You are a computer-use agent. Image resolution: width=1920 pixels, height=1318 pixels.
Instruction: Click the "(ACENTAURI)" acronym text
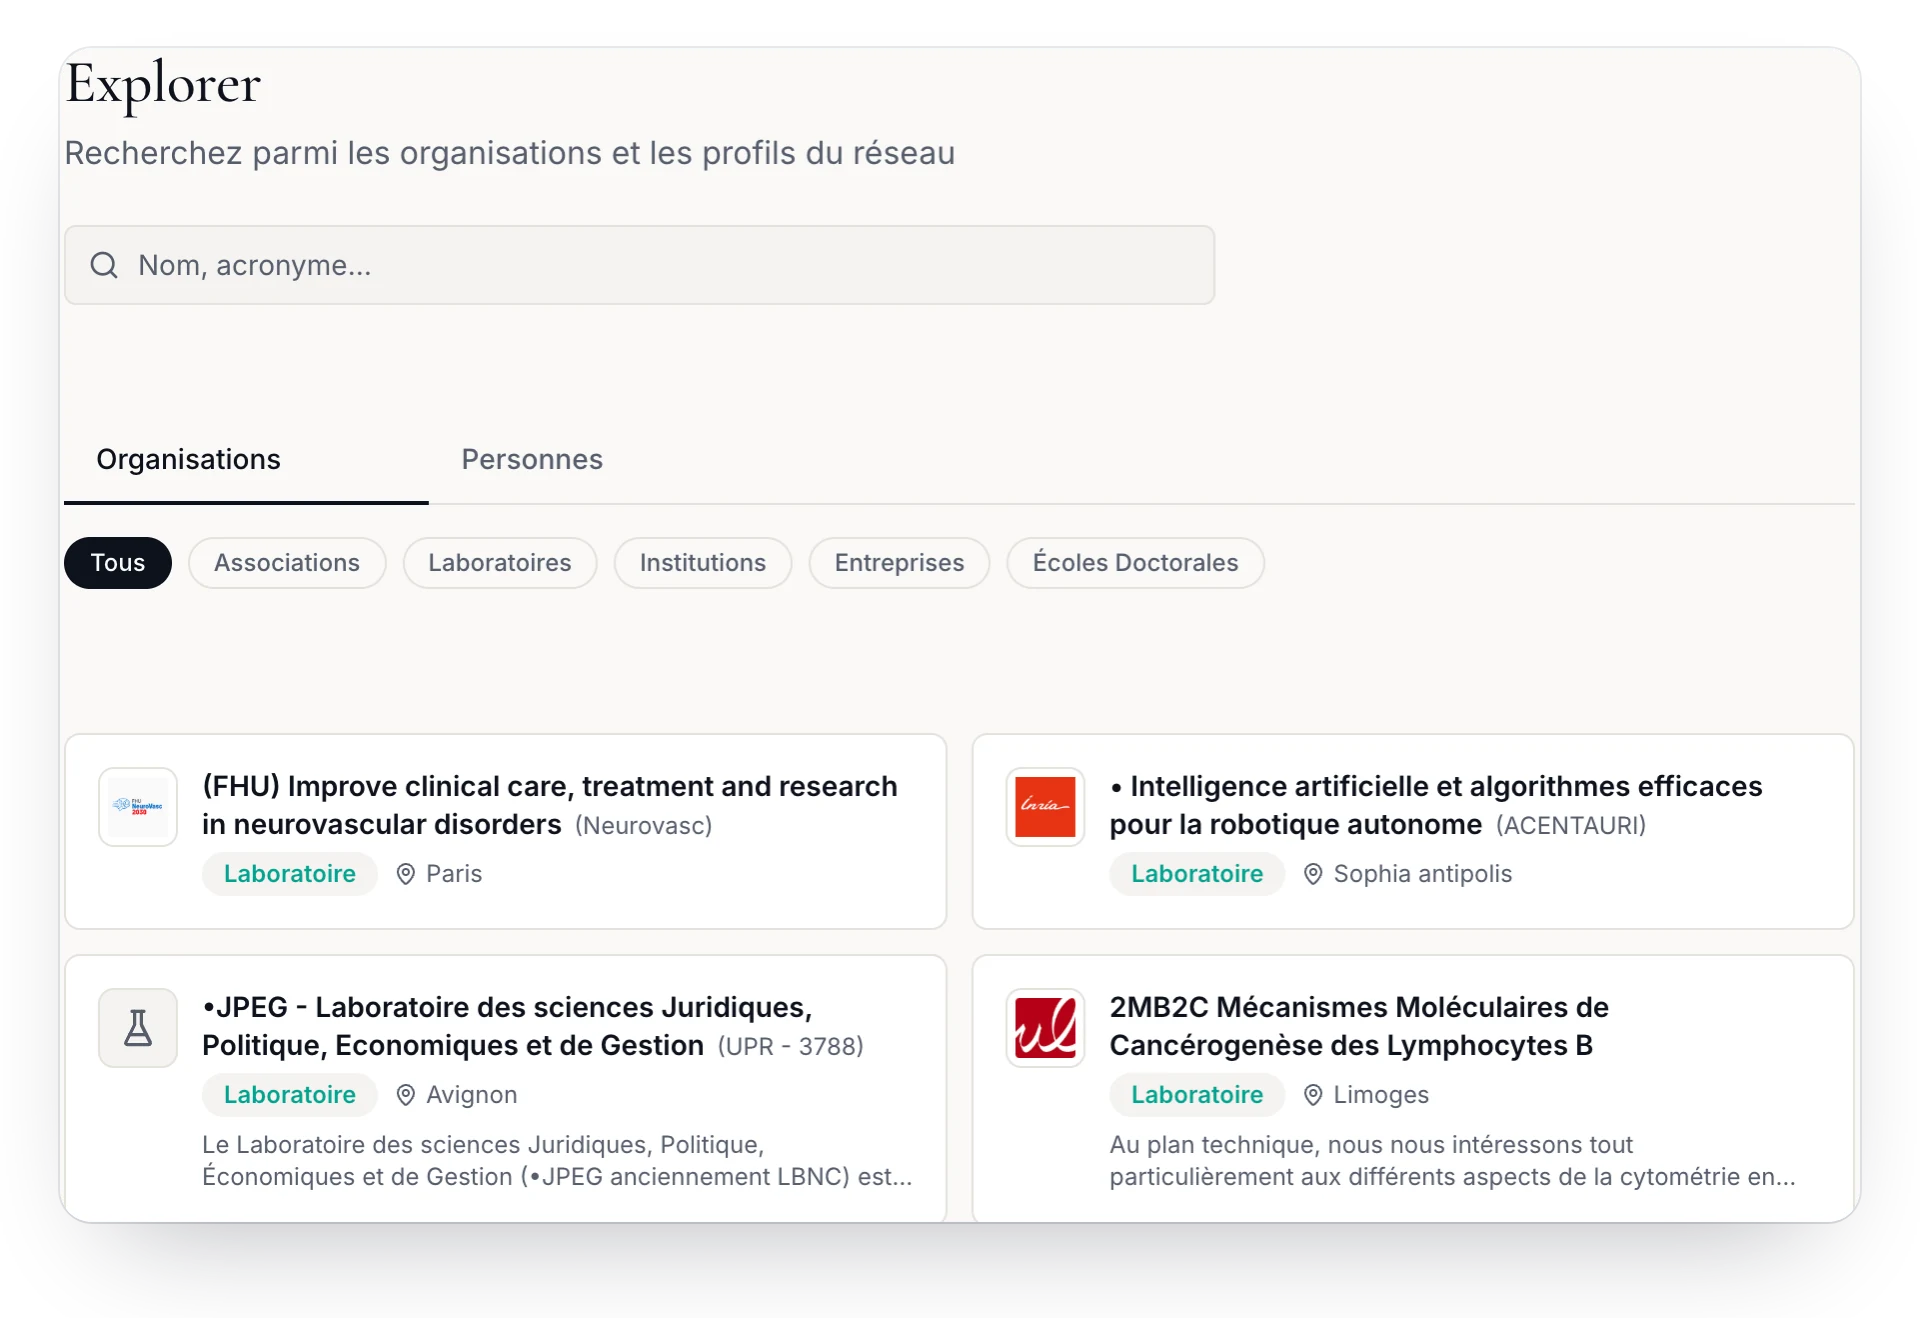point(1571,825)
